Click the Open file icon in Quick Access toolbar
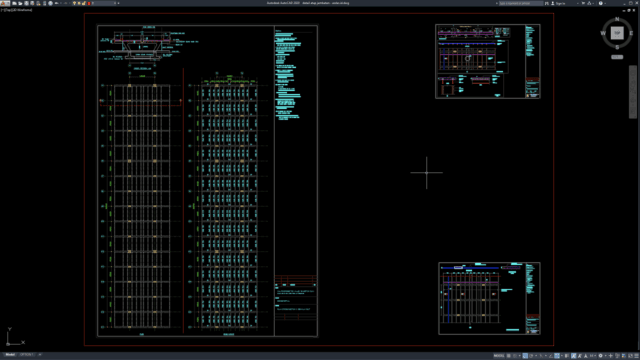This screenshot has height=360, width=640. tap(20, 3)
